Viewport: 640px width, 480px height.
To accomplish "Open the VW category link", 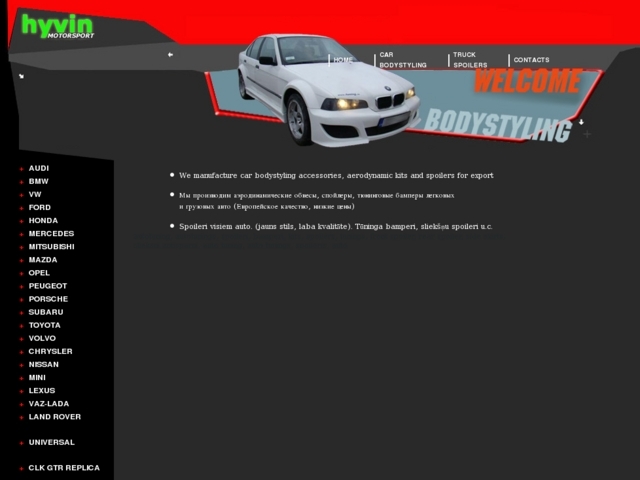I will (35, 194).
